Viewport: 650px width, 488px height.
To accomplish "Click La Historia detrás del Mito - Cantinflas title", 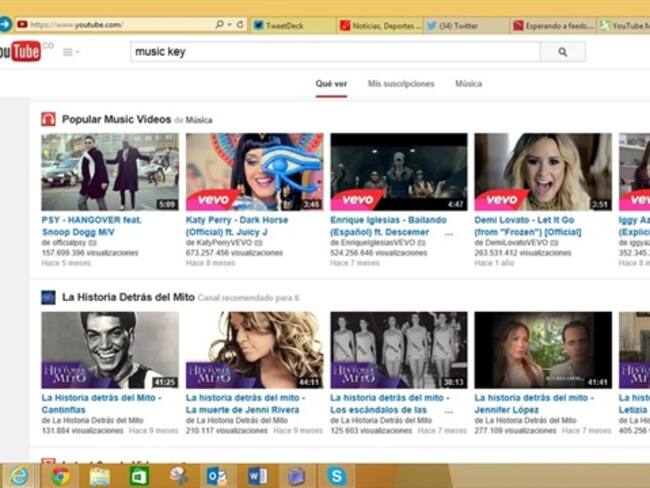I will coord(102,403).
